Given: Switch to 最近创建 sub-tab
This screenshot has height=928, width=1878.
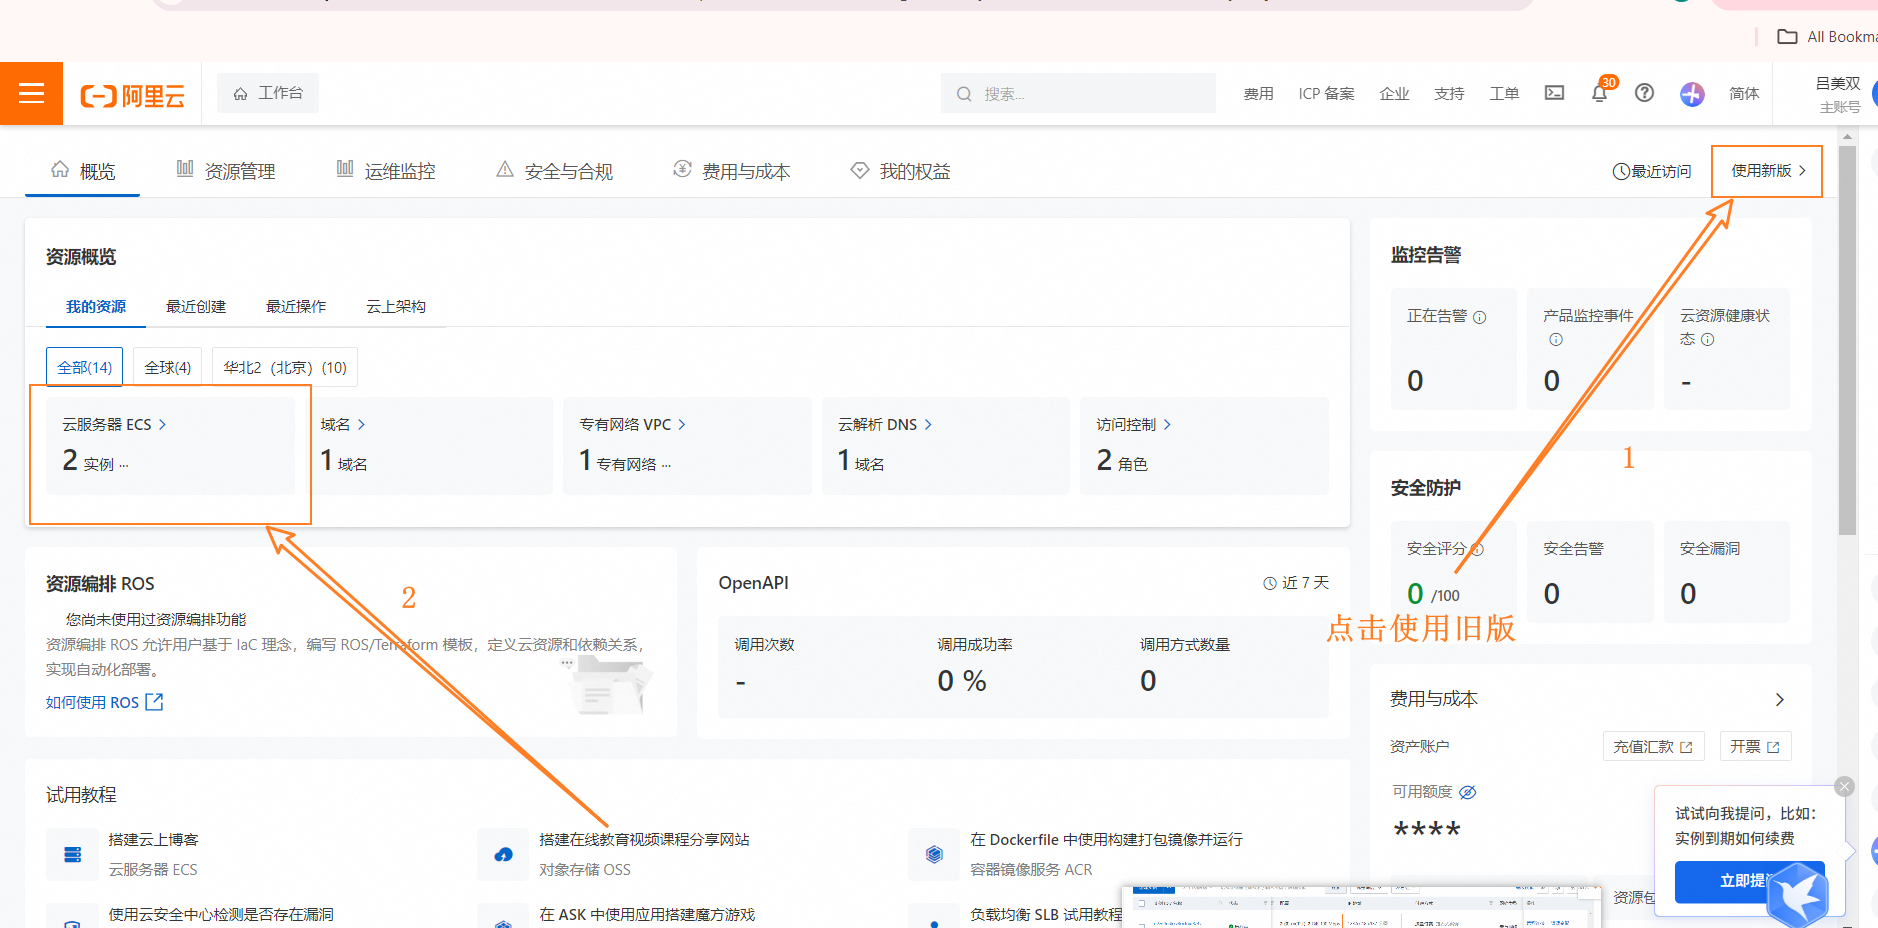Looking at the screenshot, I should [196, 306].
